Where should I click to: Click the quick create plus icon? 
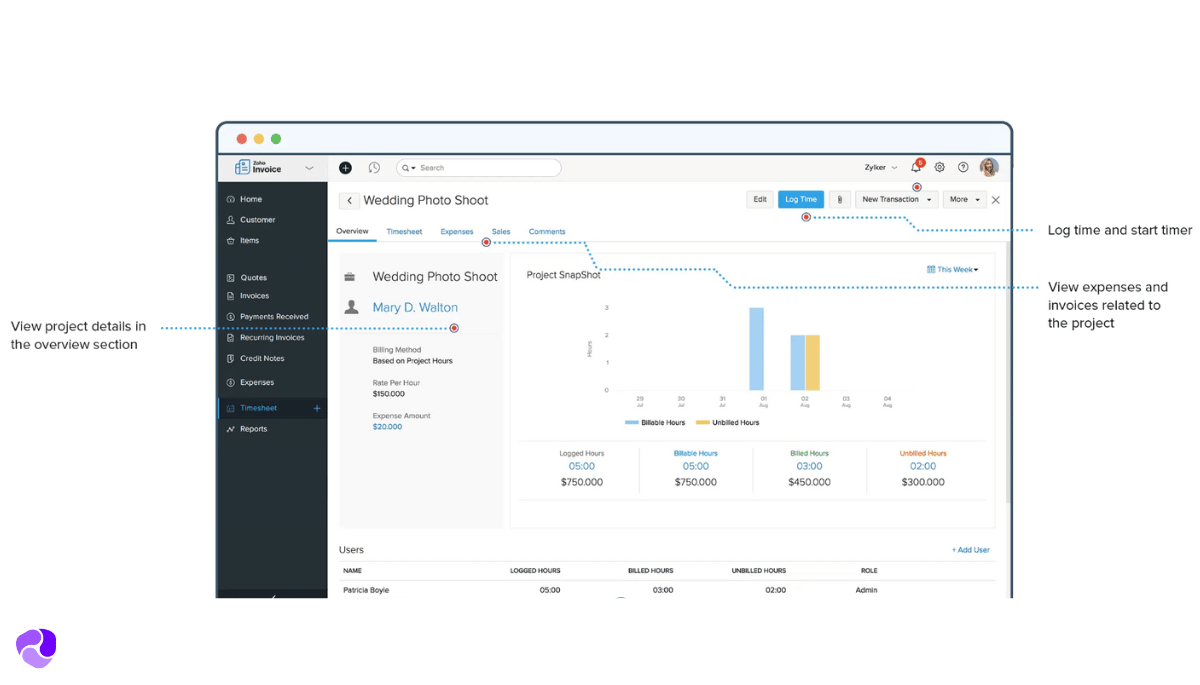click(345, 168)
